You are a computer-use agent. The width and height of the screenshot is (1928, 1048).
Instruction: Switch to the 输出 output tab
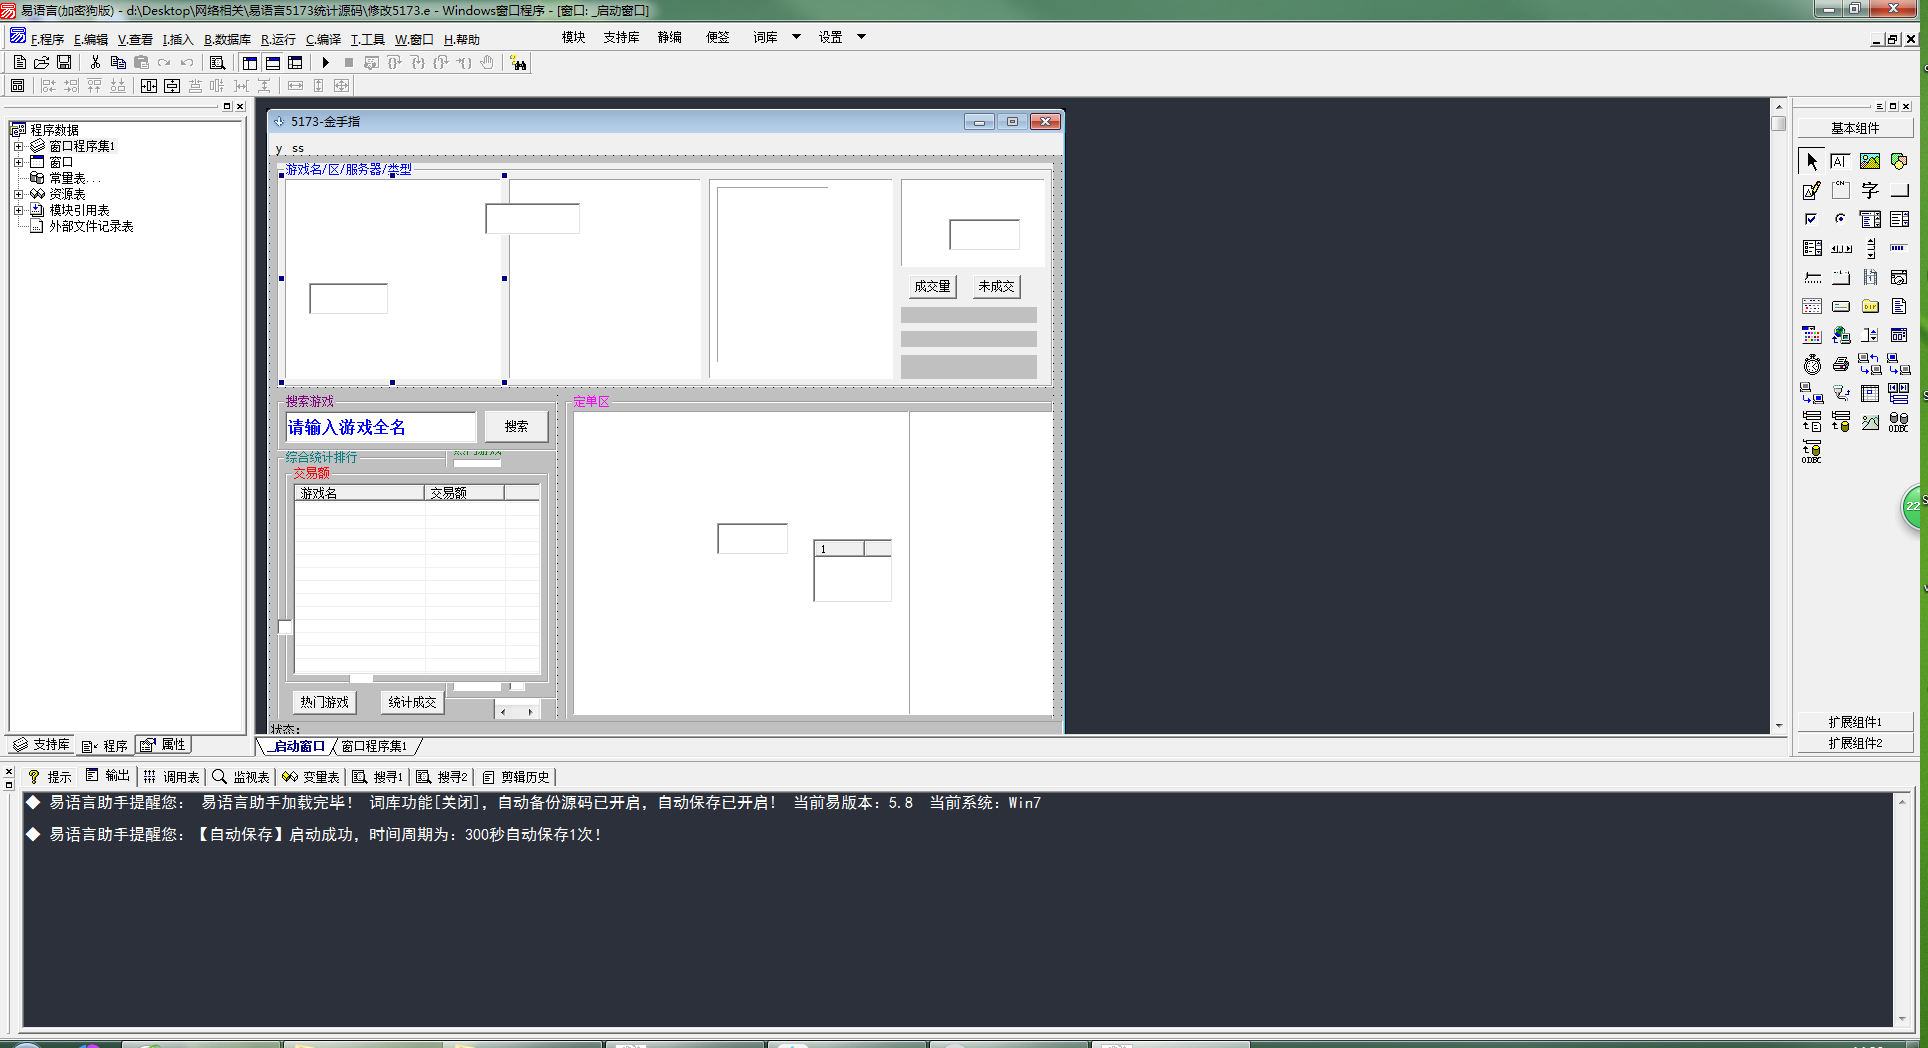point(108,776)
